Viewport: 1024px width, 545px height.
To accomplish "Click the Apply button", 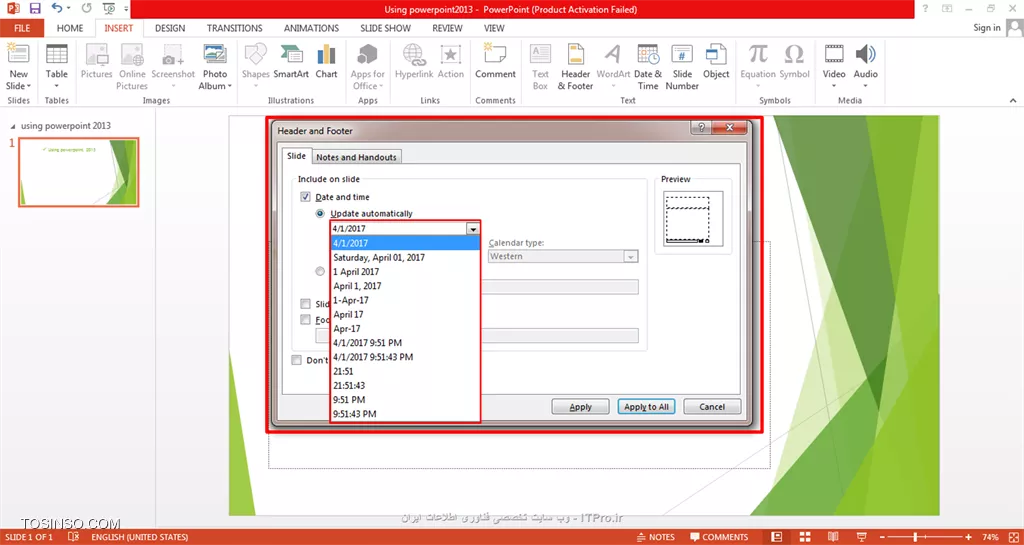I will (581, 407).
